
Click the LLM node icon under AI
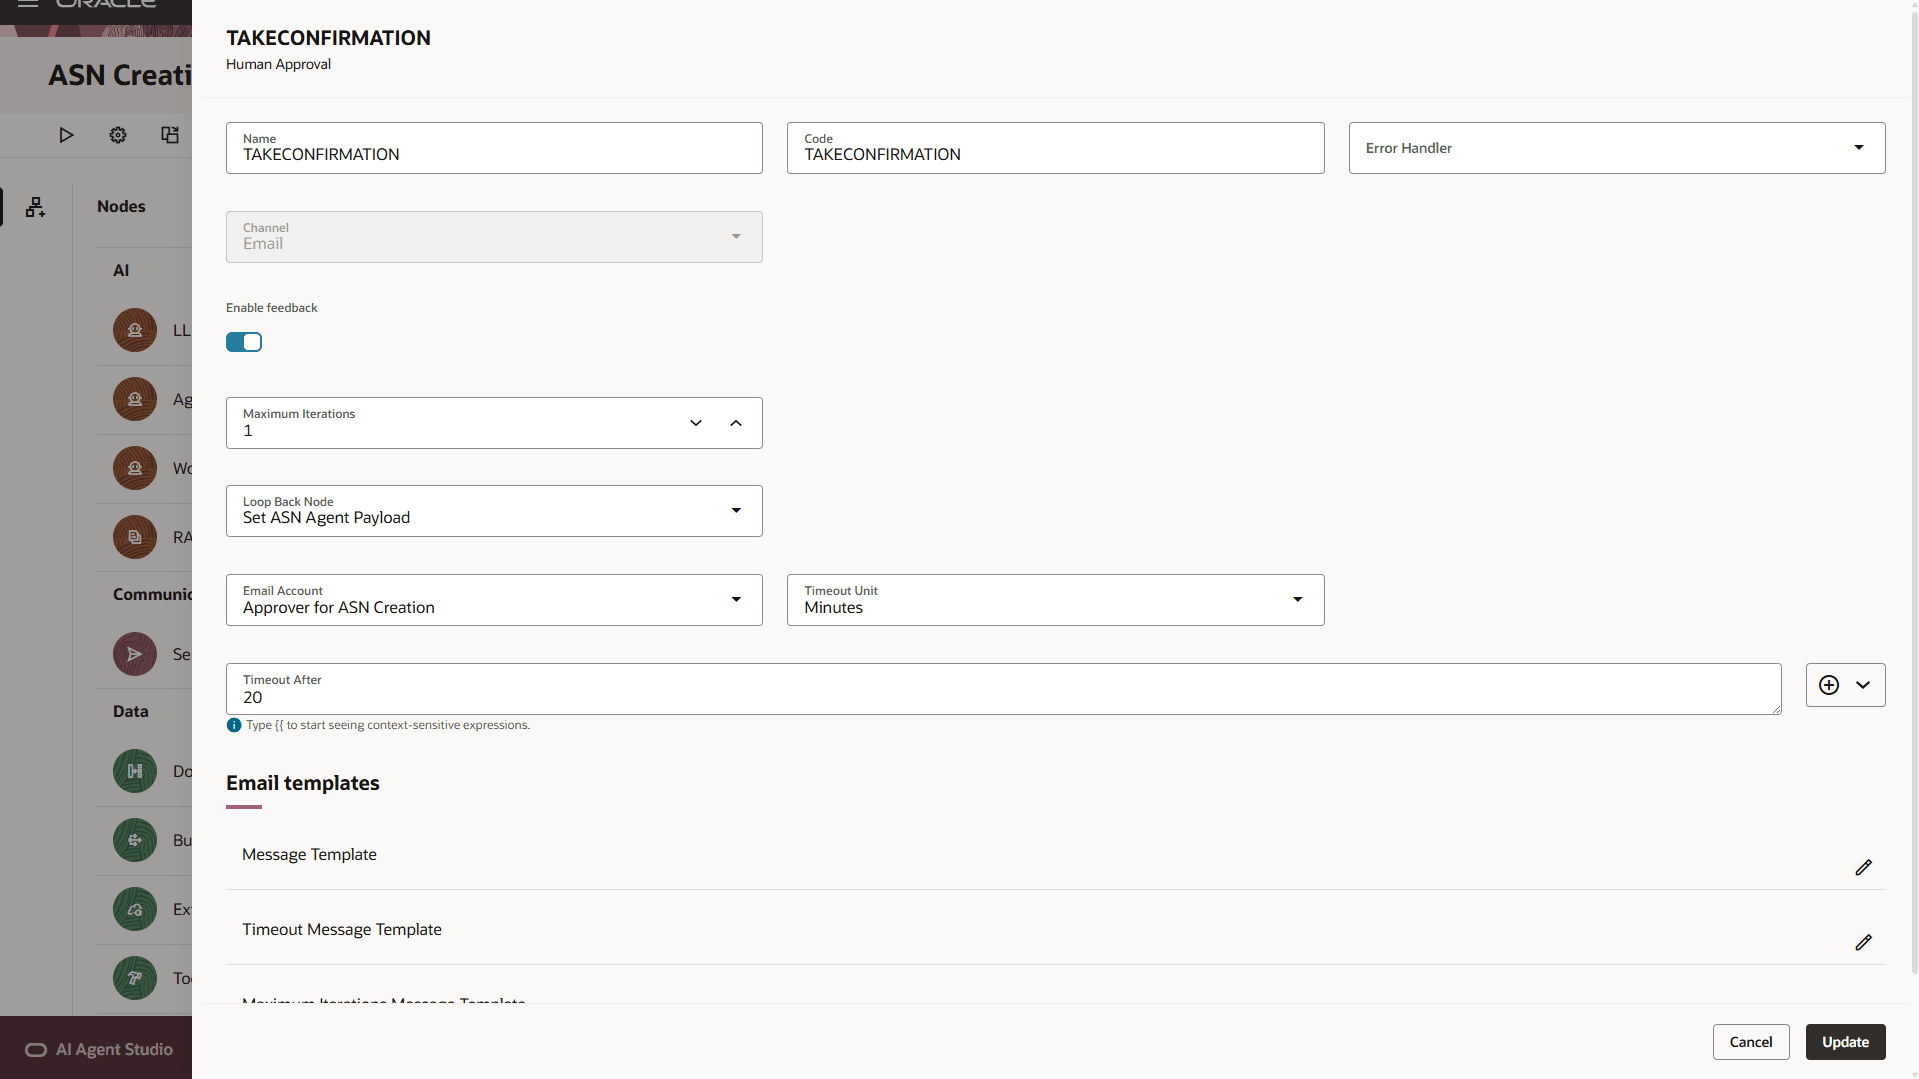tap(134, 330)
